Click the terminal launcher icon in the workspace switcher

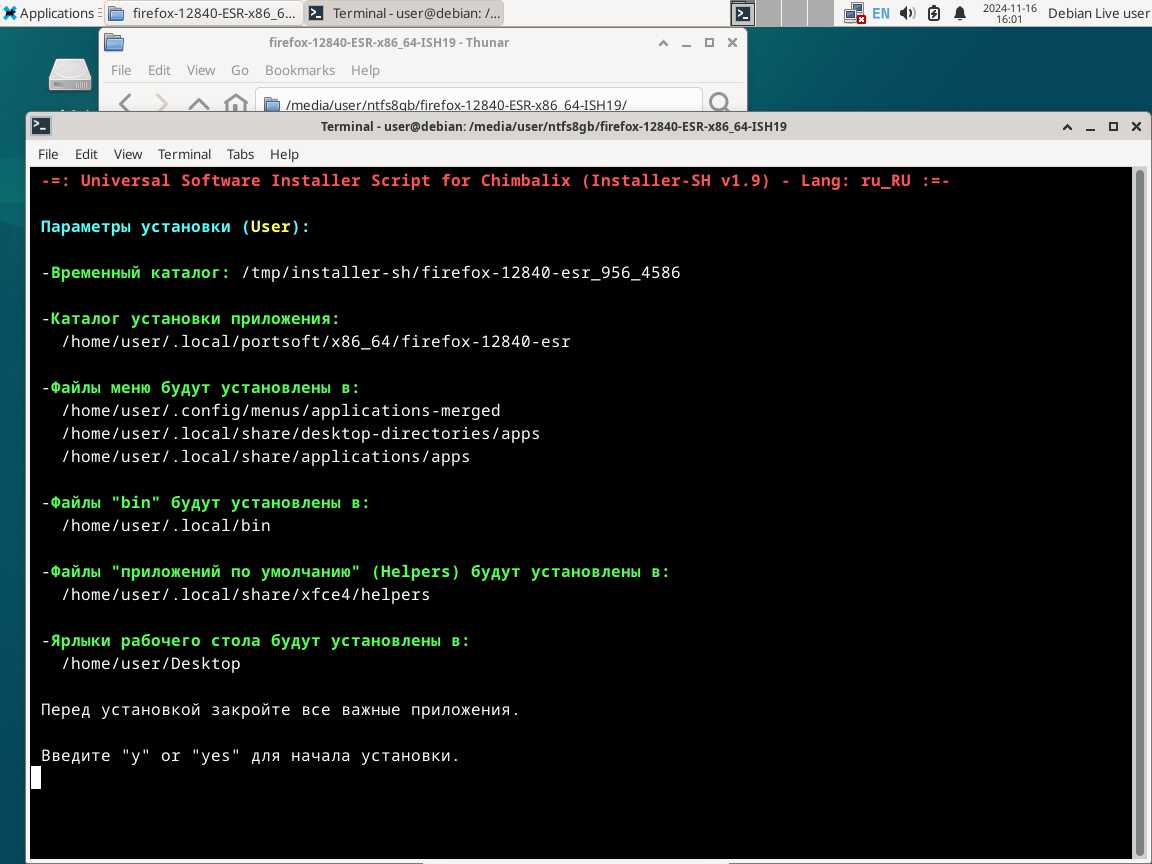tap(743, 13)
